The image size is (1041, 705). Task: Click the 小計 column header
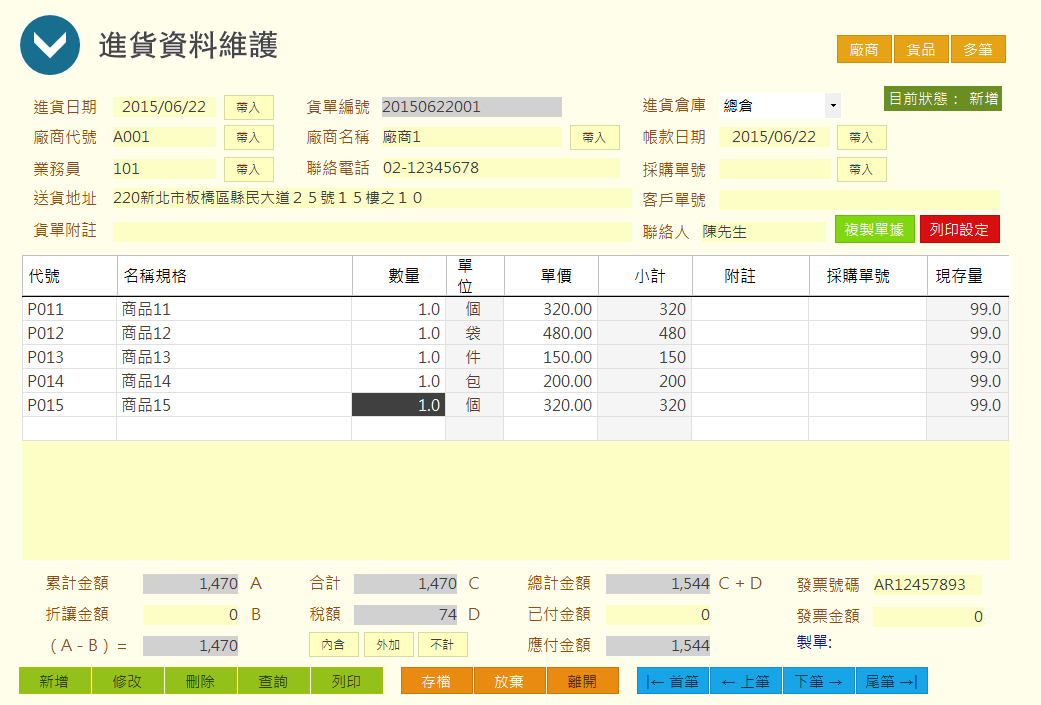pyautogui.click(x=645, y=276)
